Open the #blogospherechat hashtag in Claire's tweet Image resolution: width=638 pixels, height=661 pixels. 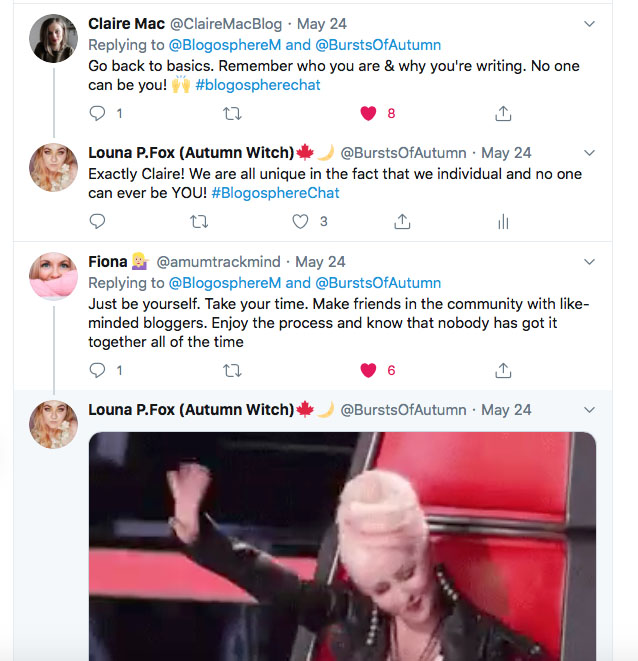pyautogui.click(x=258, y=85)
